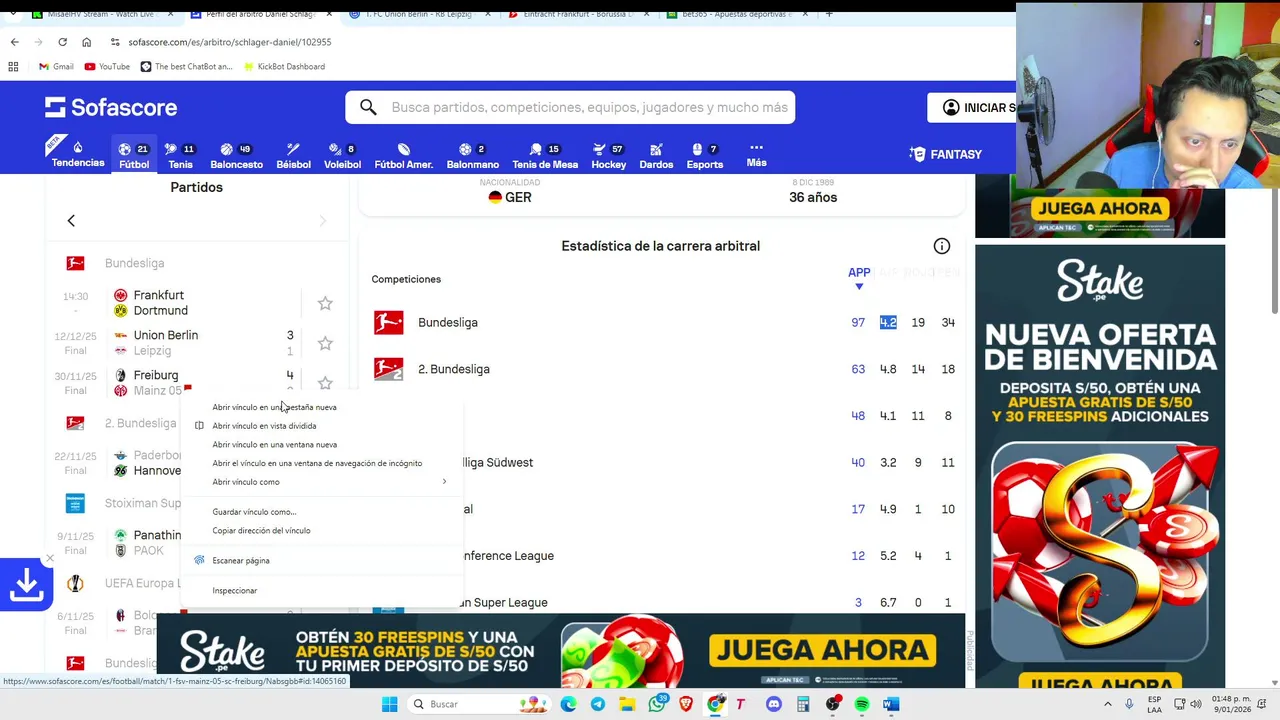Open Word from the taskbar
1280x720 pixels.
[891, 704]
